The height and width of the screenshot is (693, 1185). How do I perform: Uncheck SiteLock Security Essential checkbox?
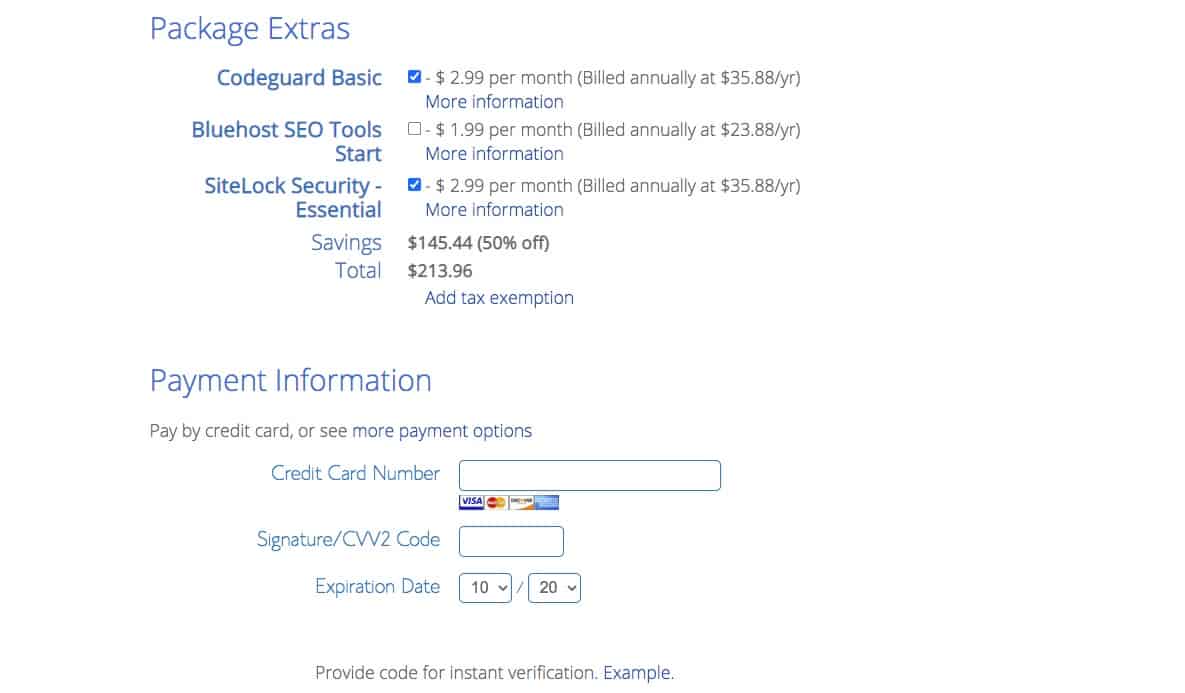pyautogui.click(x=414, y=184)
